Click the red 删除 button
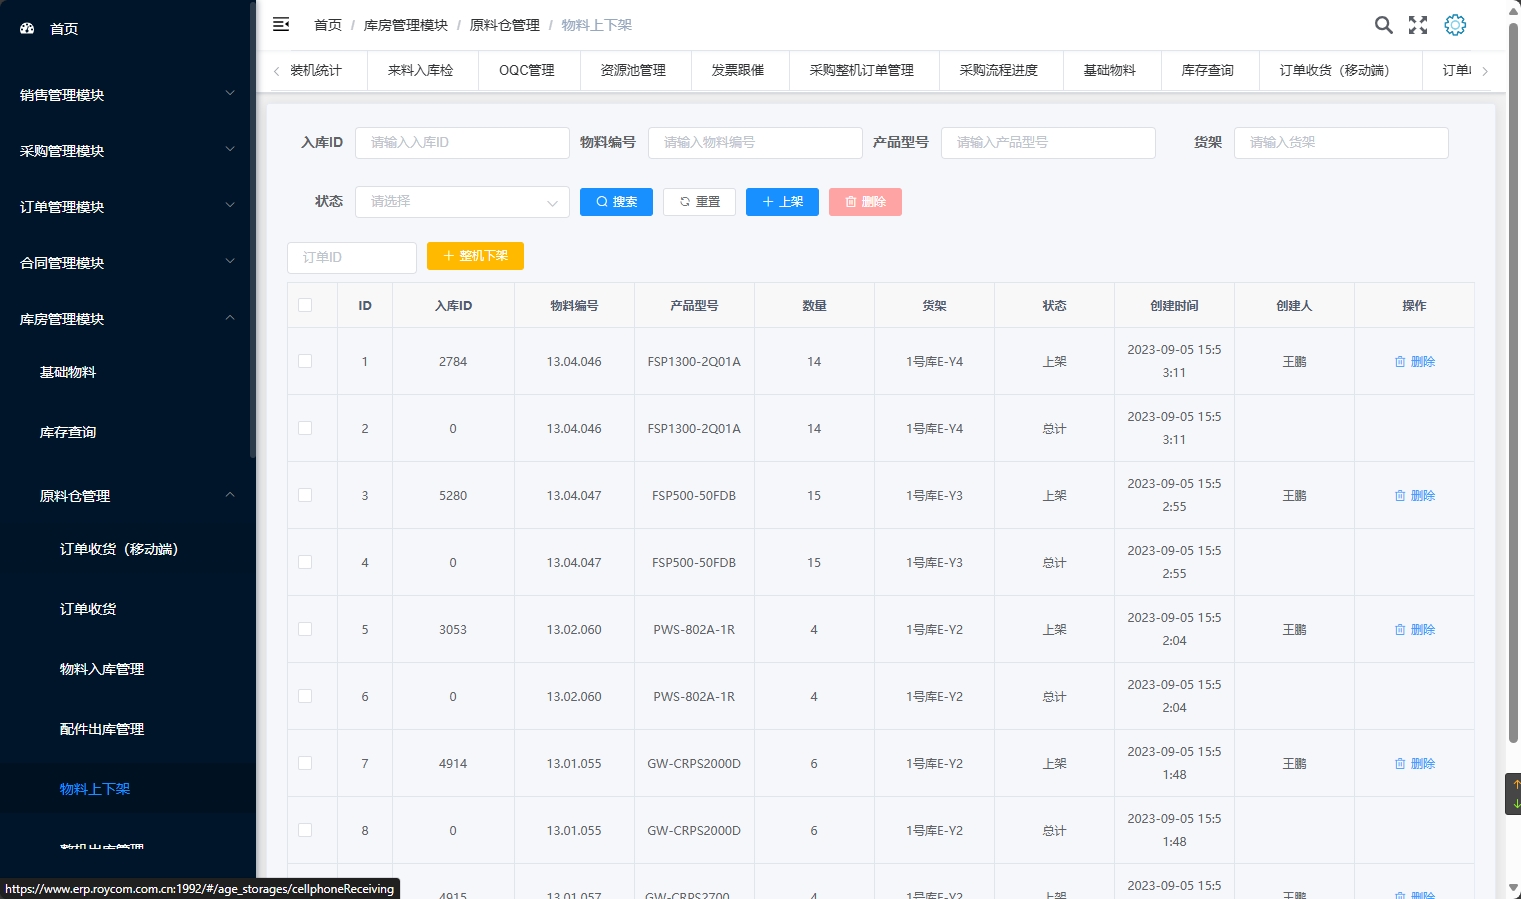 pyautogui.click(x=866, y=202)
